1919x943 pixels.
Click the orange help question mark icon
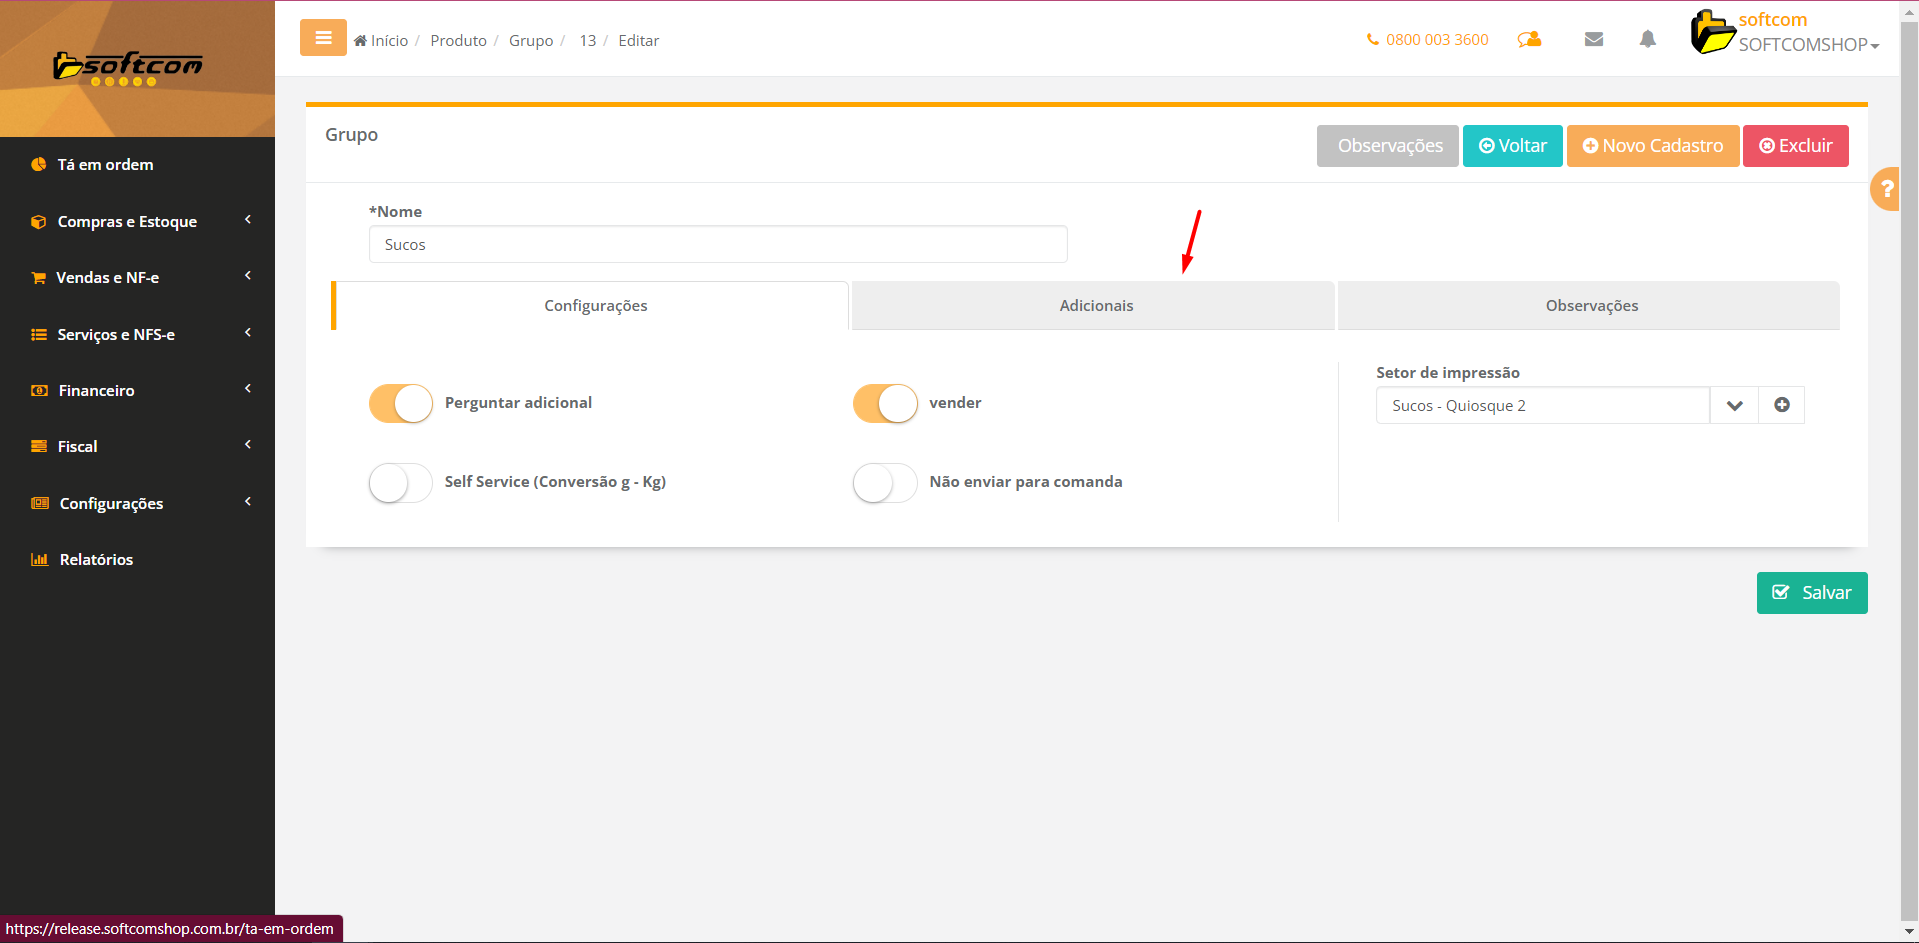tap(1886, 189)
